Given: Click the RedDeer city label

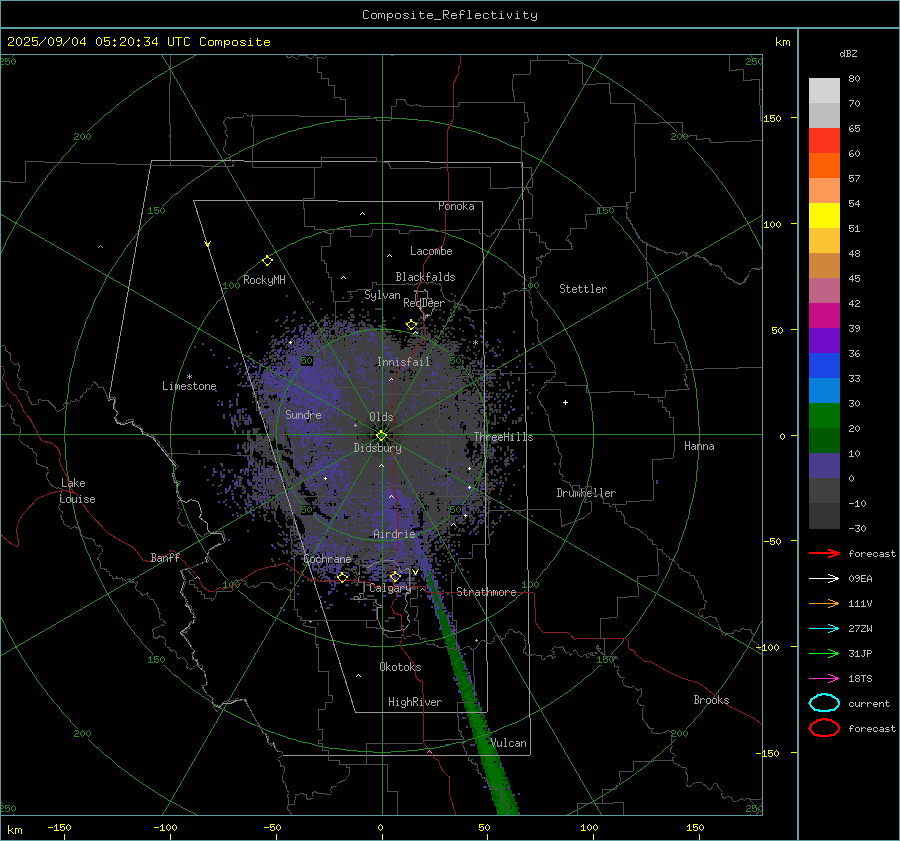Looking at the screenshot, I should click(x=424, y=303).
